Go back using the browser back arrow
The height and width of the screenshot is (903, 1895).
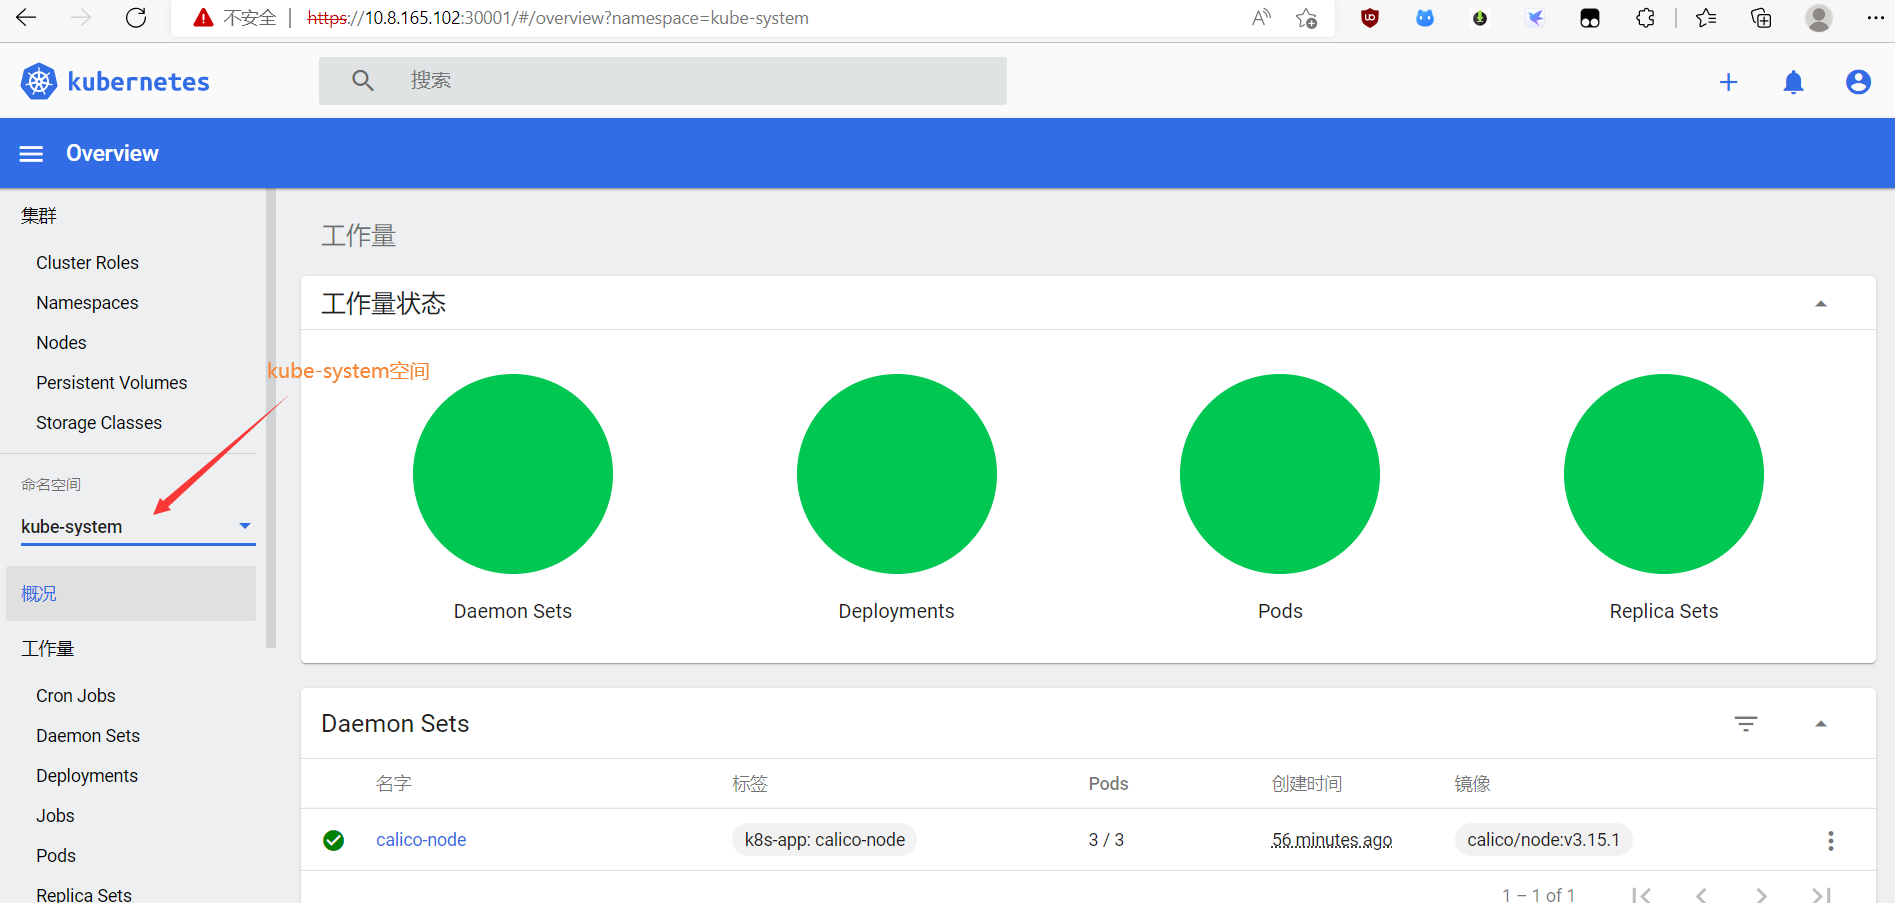click(26, 18)
